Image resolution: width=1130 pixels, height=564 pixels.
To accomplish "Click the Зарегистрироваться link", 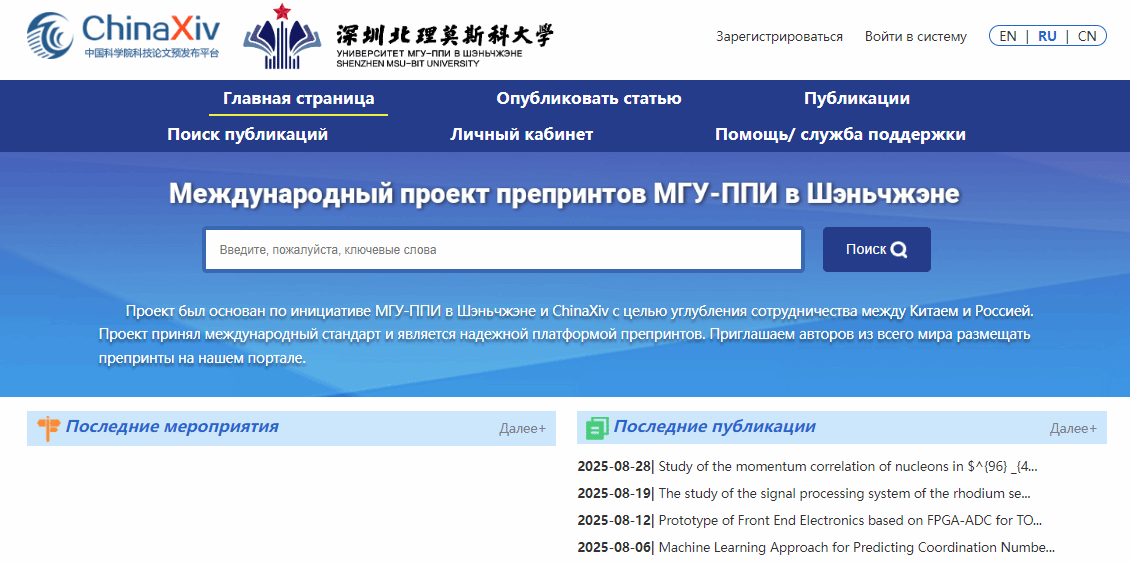I will (x=779, y=37).
